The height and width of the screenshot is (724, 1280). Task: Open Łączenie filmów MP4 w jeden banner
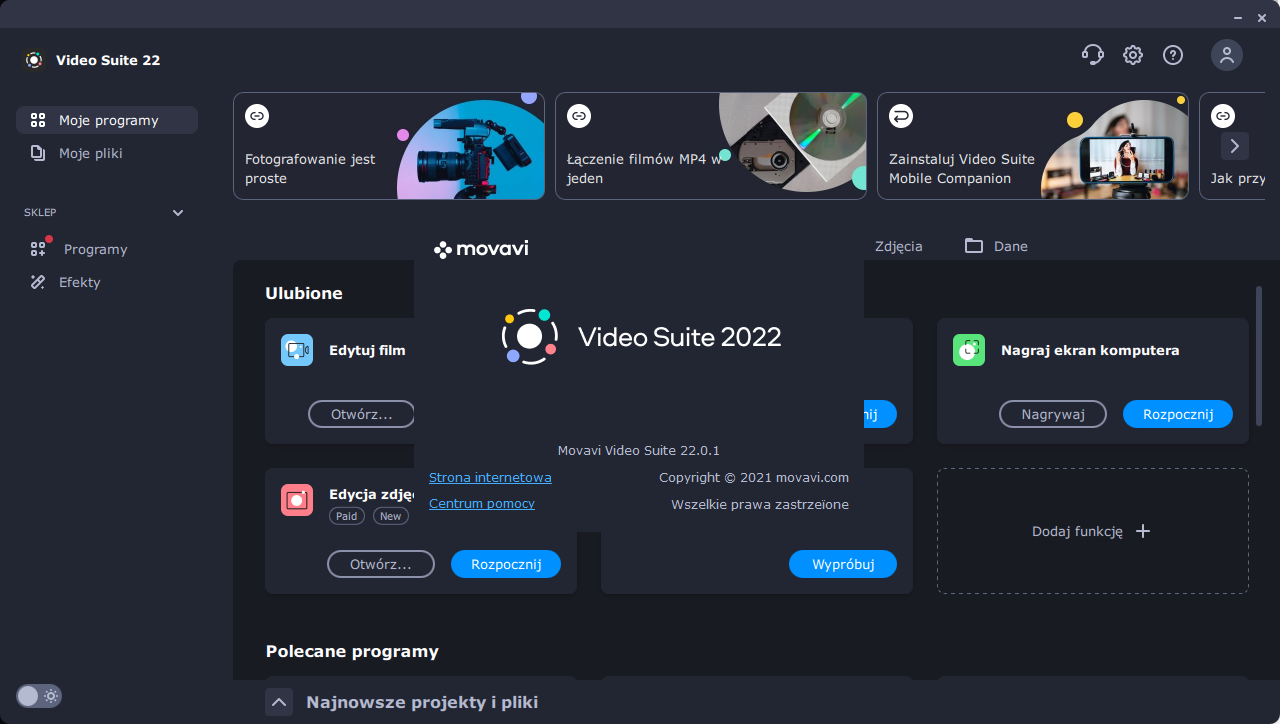click(711, 146)
